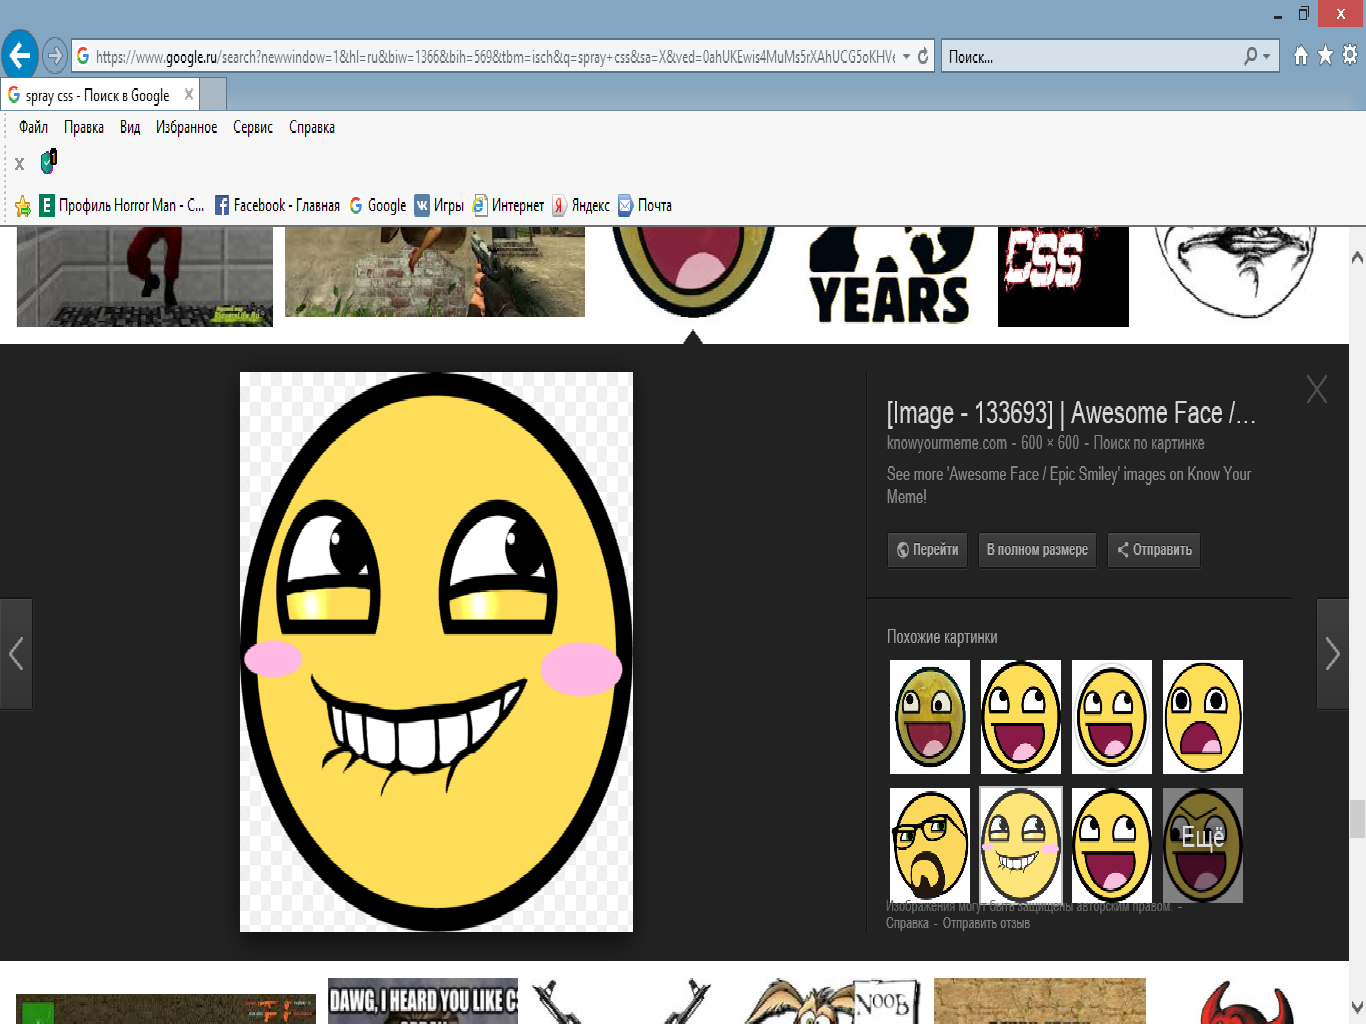Open the Профиль Horror Man bookmark
Viewport: 1366px width, 1024px height.
coord(122,205)
